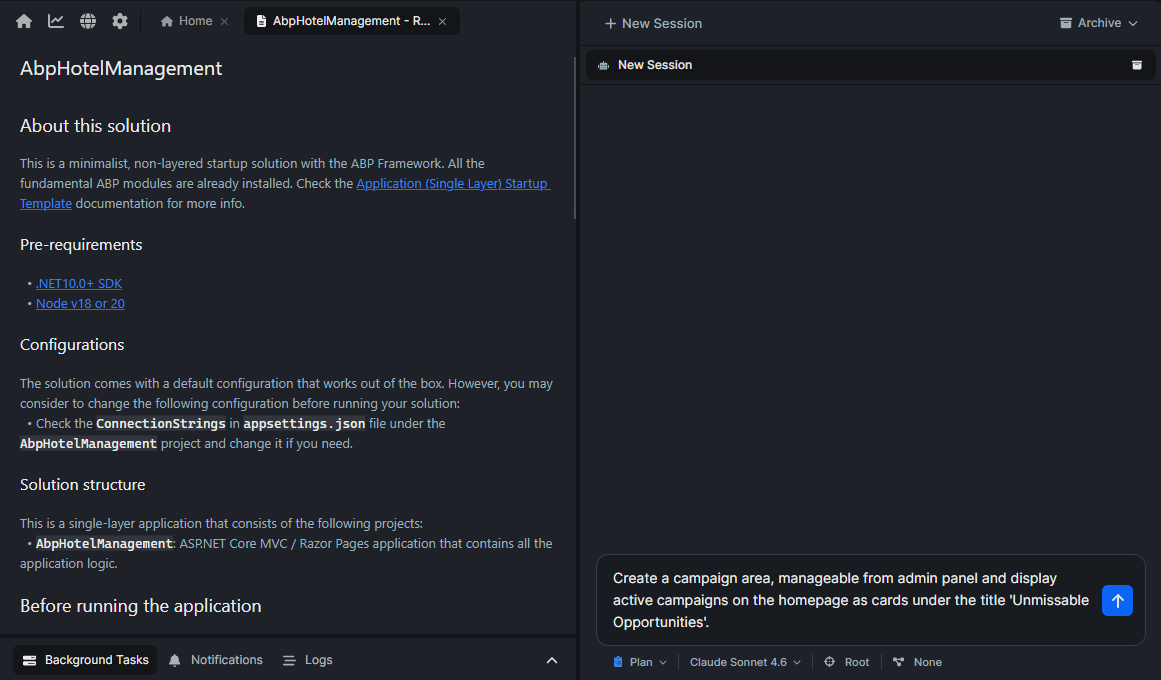The height and width of the screenshot is (680, 1161).
Task: Open the home icon in top toolbar
Action: pos(24,21)
